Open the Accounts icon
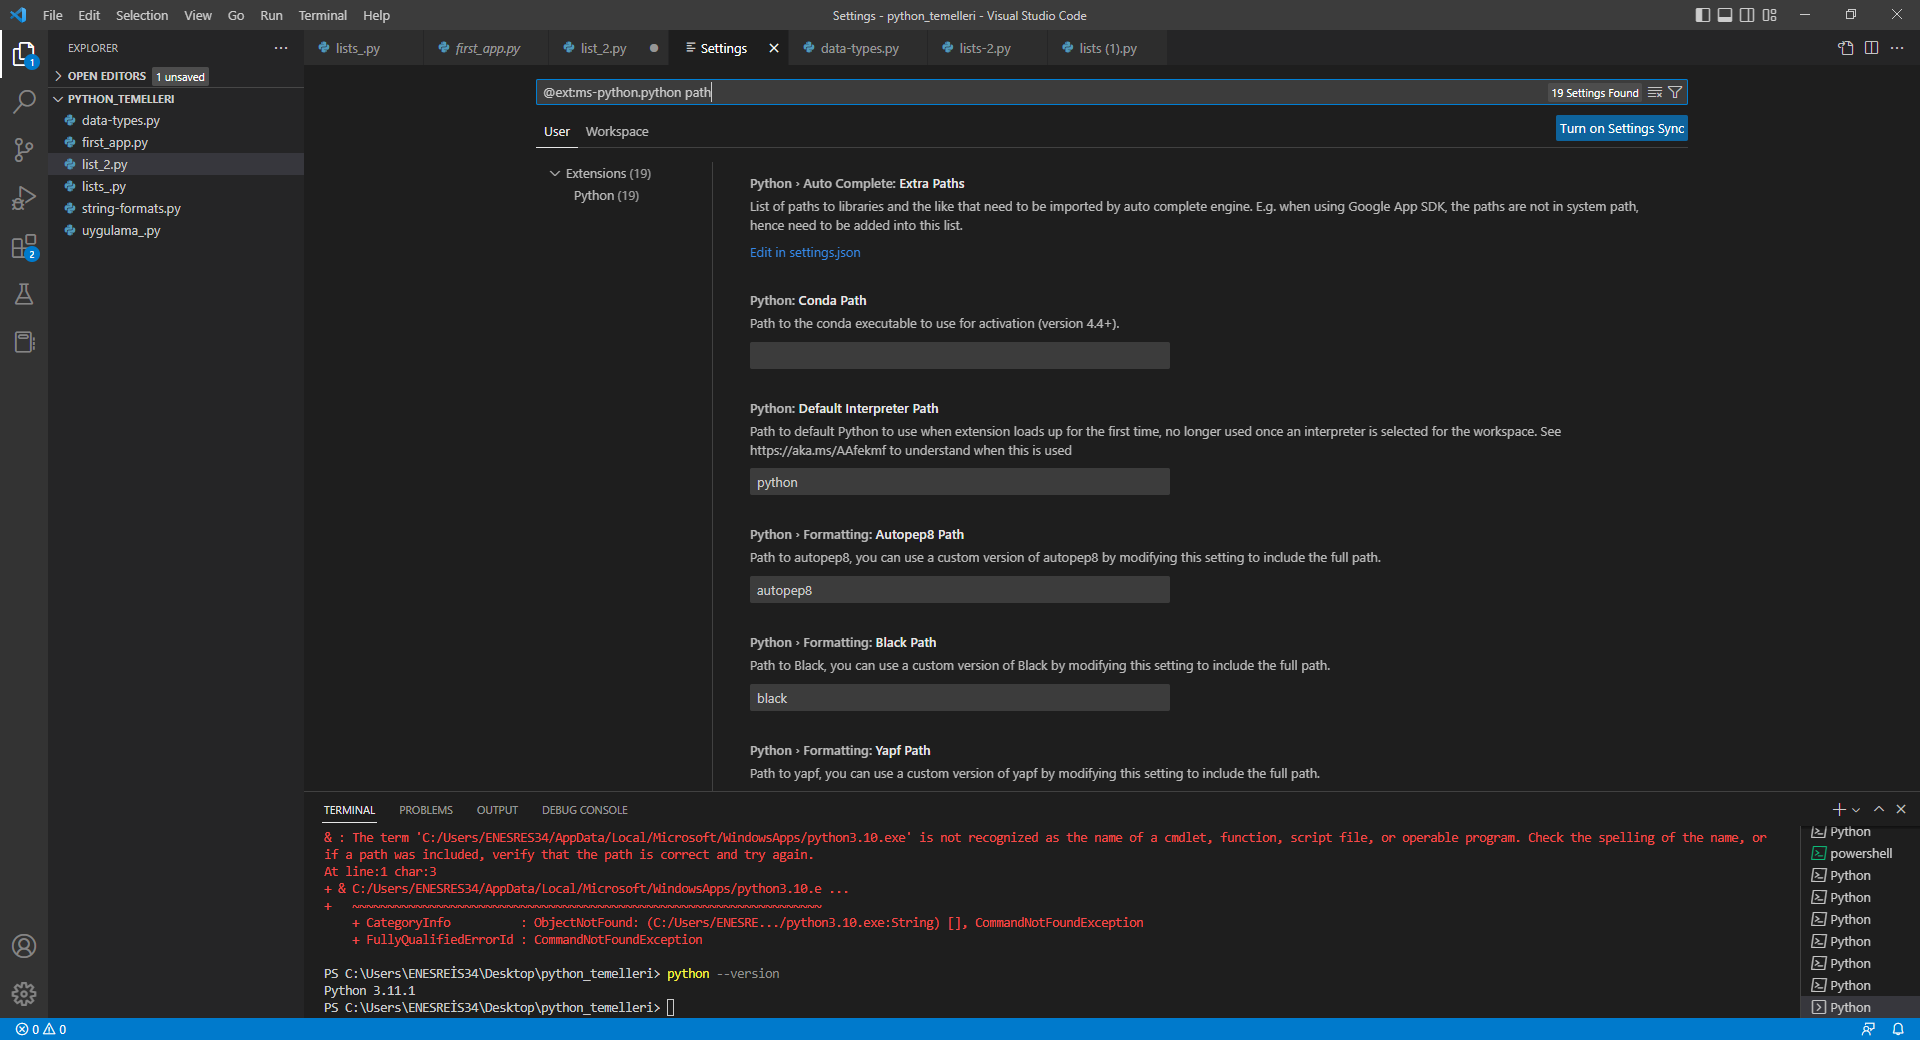1920x1040 pixels. click(x=24, y=946)
